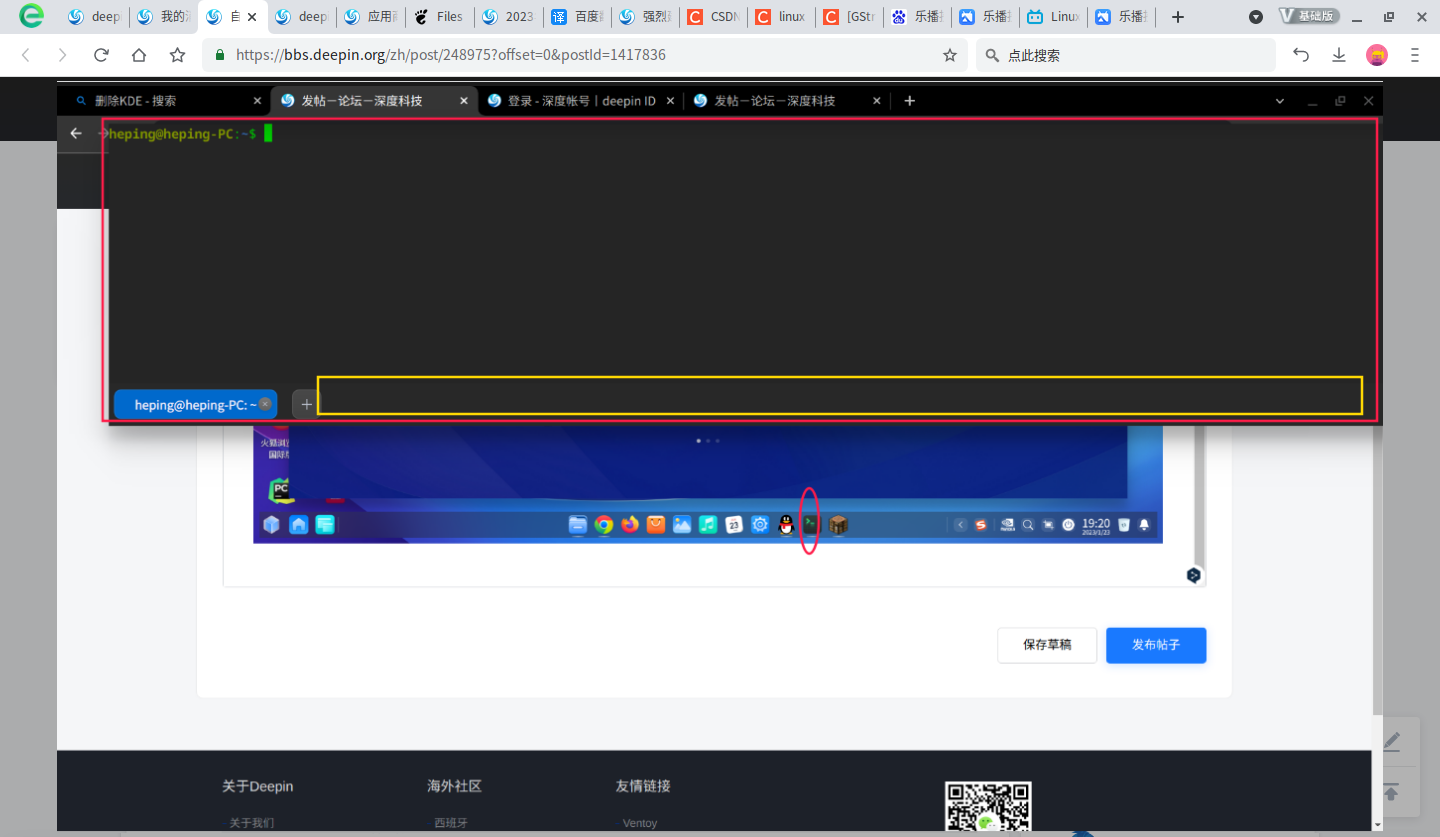Viewport: 1440px width, 837px height.
Task: Close the active browser tab
Action: coord(252,17)
